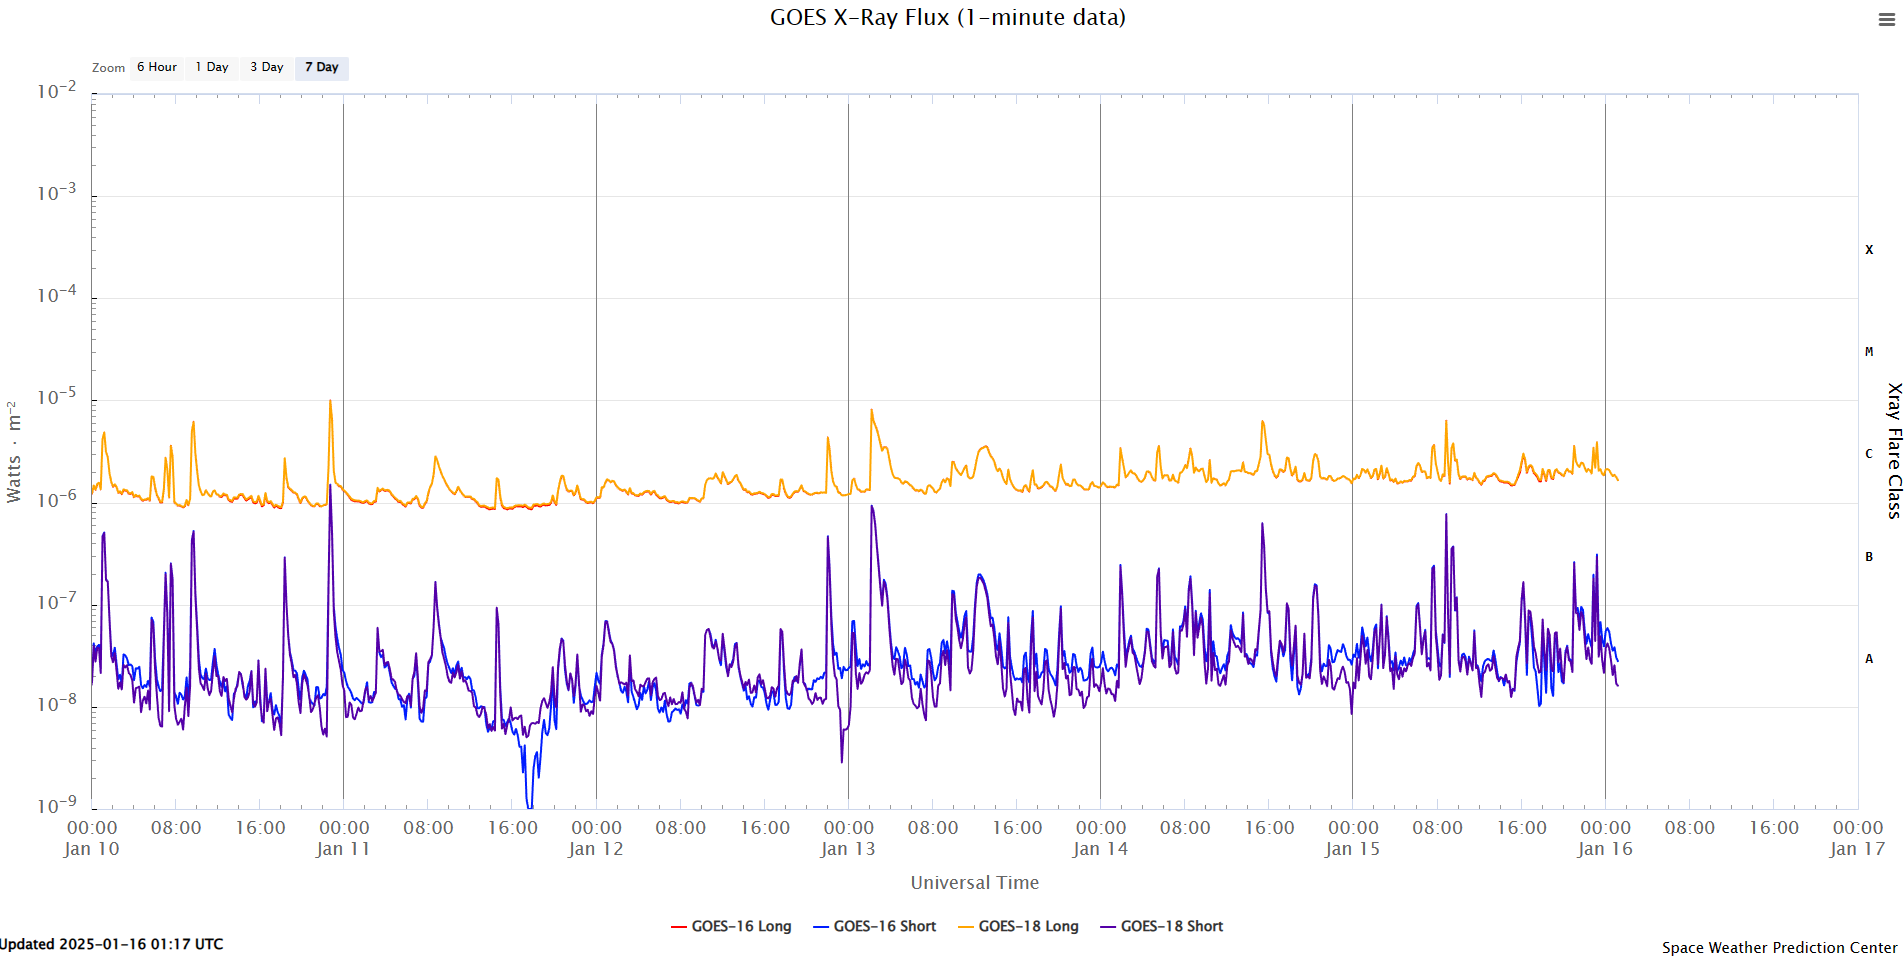Click the Jan 16 date axis label
The height and width of the screenshot is (958, 1904).
(x=1605, y=849)
